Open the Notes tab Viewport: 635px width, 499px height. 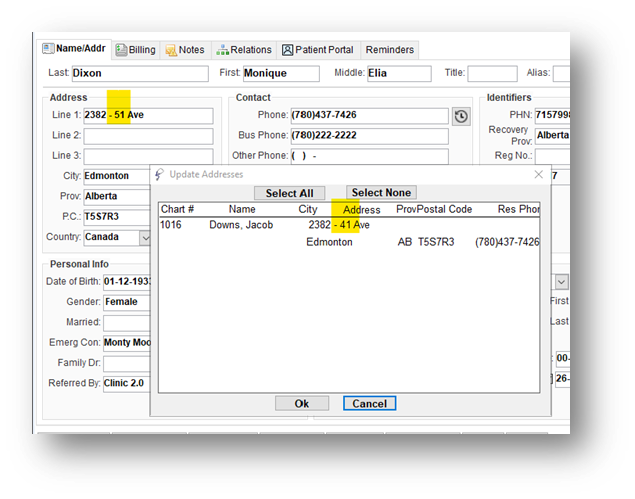point(185,50)
